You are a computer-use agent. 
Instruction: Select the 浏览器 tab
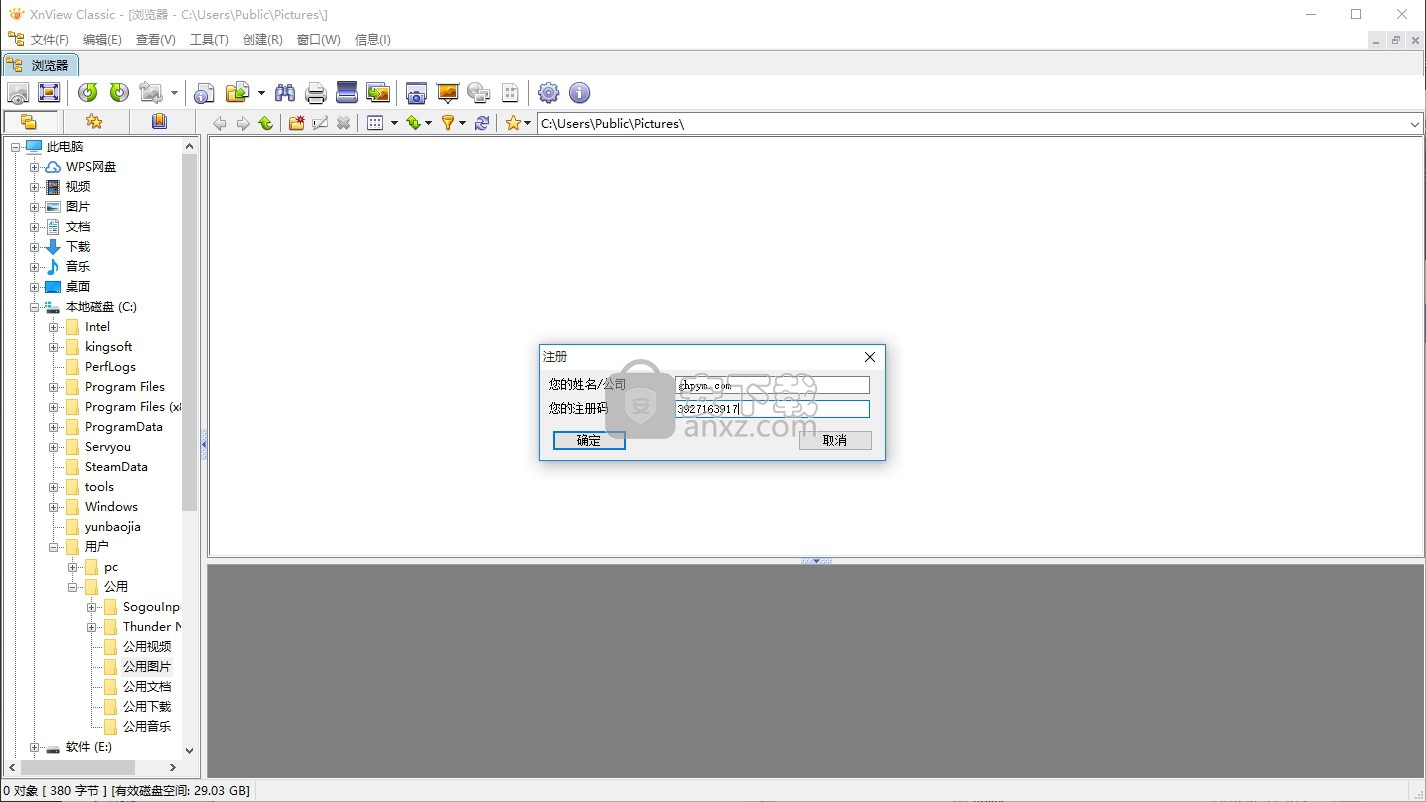coord(41,65)
